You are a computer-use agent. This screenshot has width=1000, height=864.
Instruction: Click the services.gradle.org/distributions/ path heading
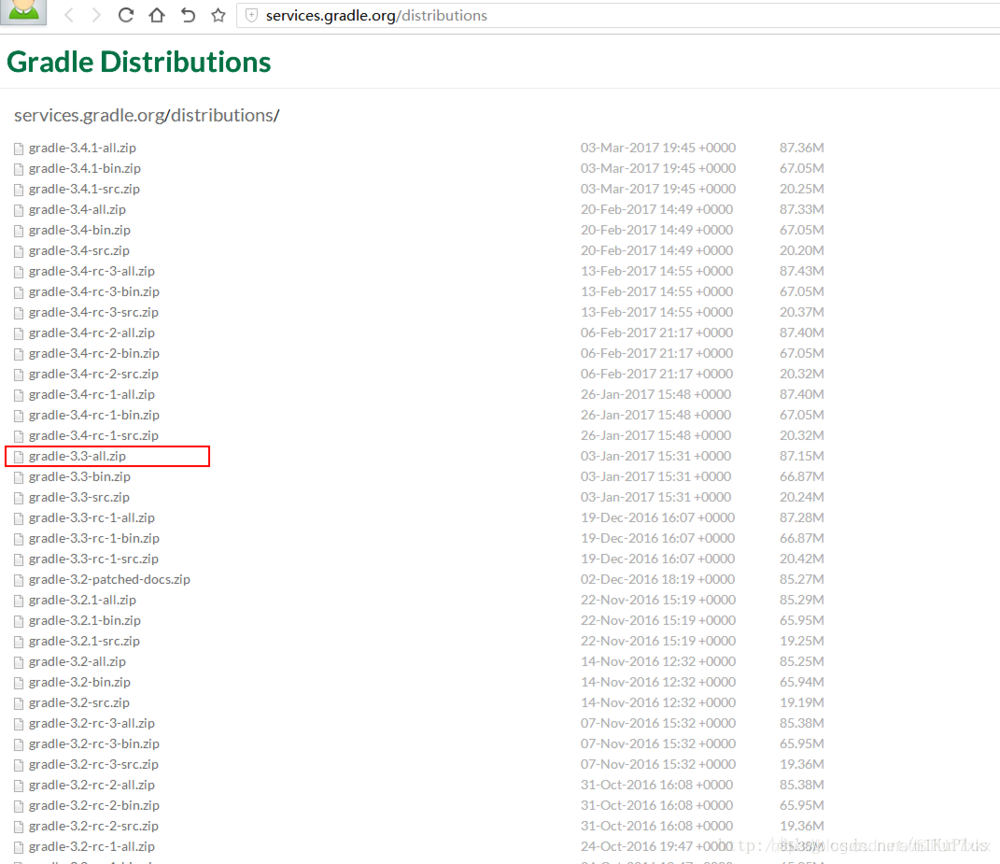click(147, 115)
